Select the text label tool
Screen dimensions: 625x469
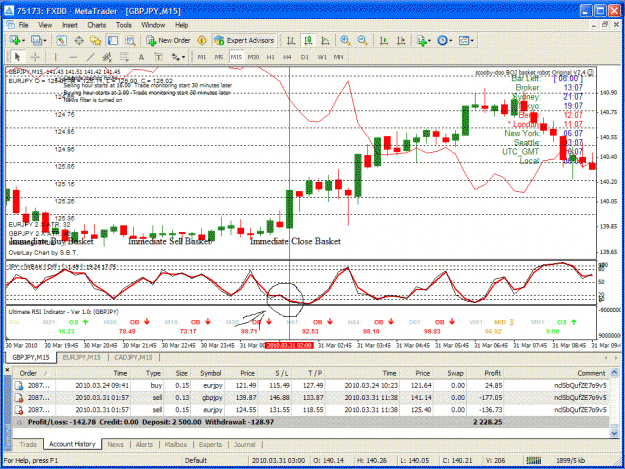coord(158,57)
